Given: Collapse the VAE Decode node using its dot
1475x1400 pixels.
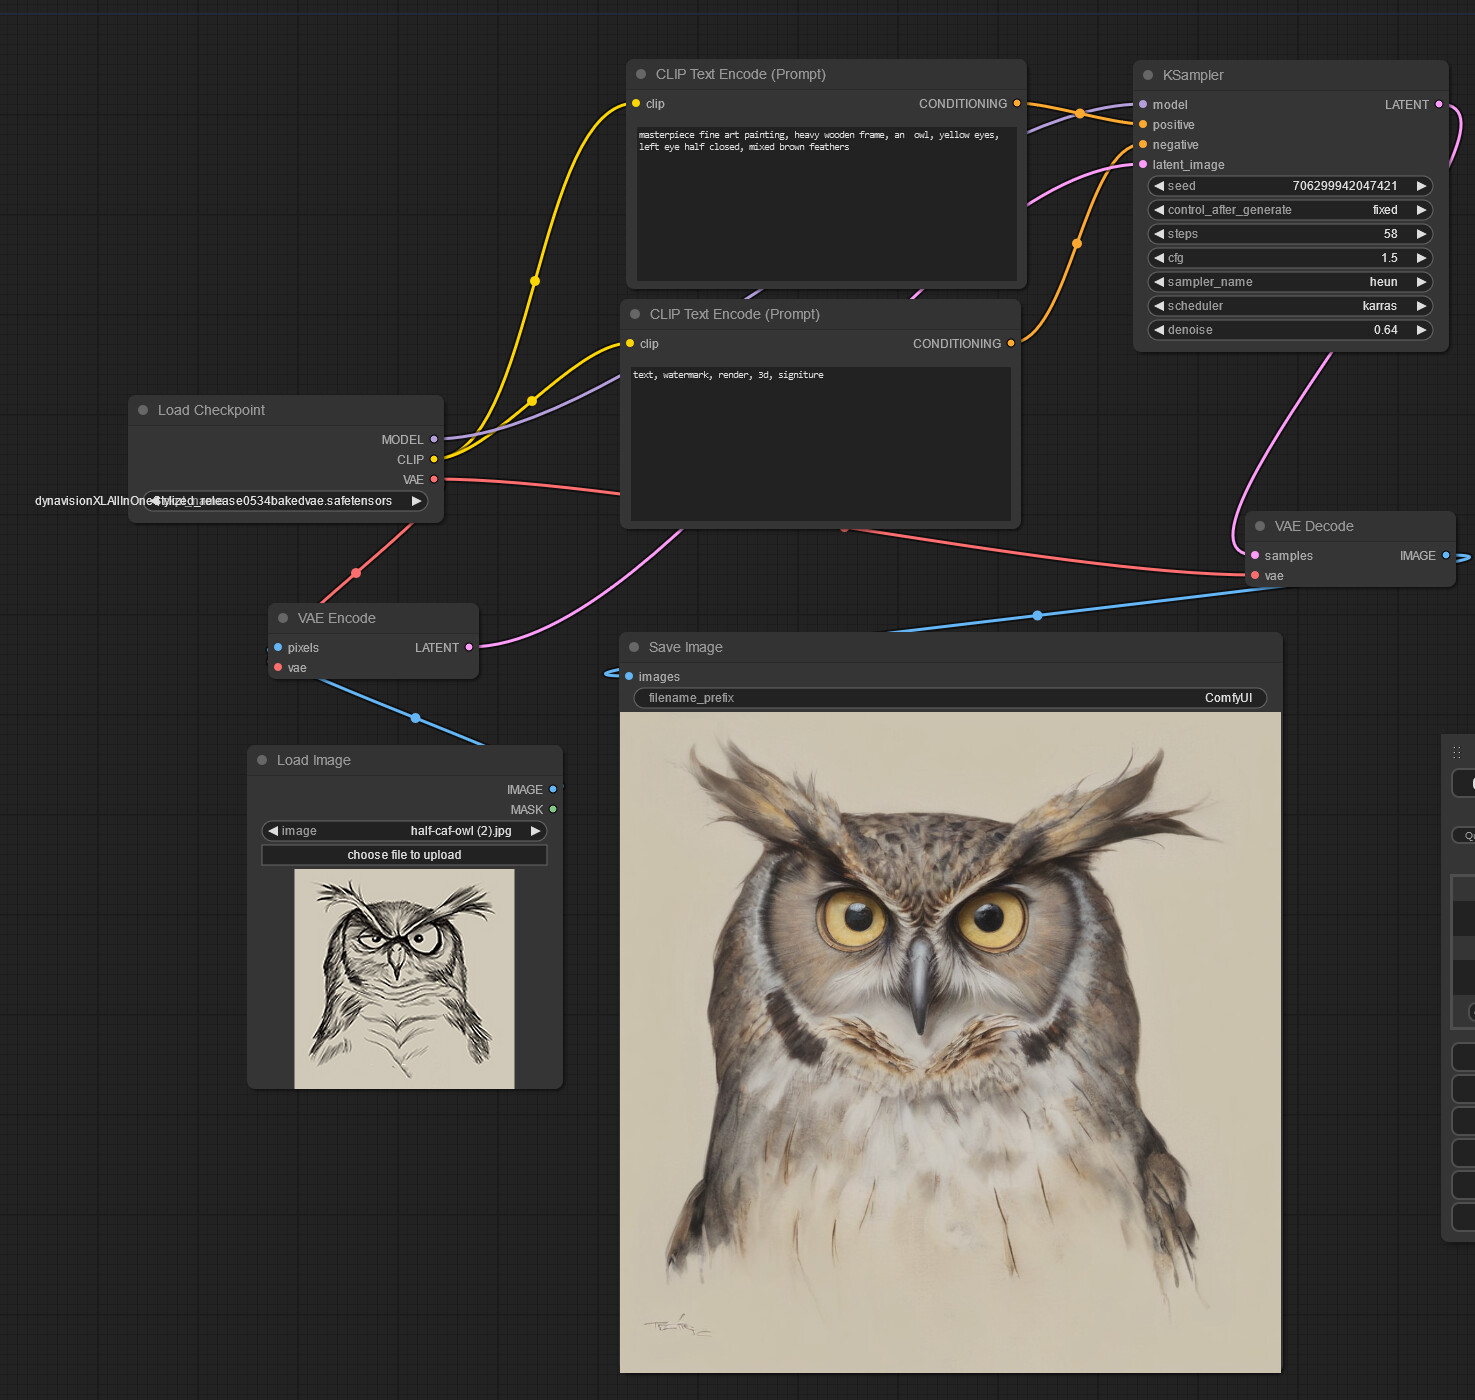Looking at the screenshot, I should [1260, 526].
